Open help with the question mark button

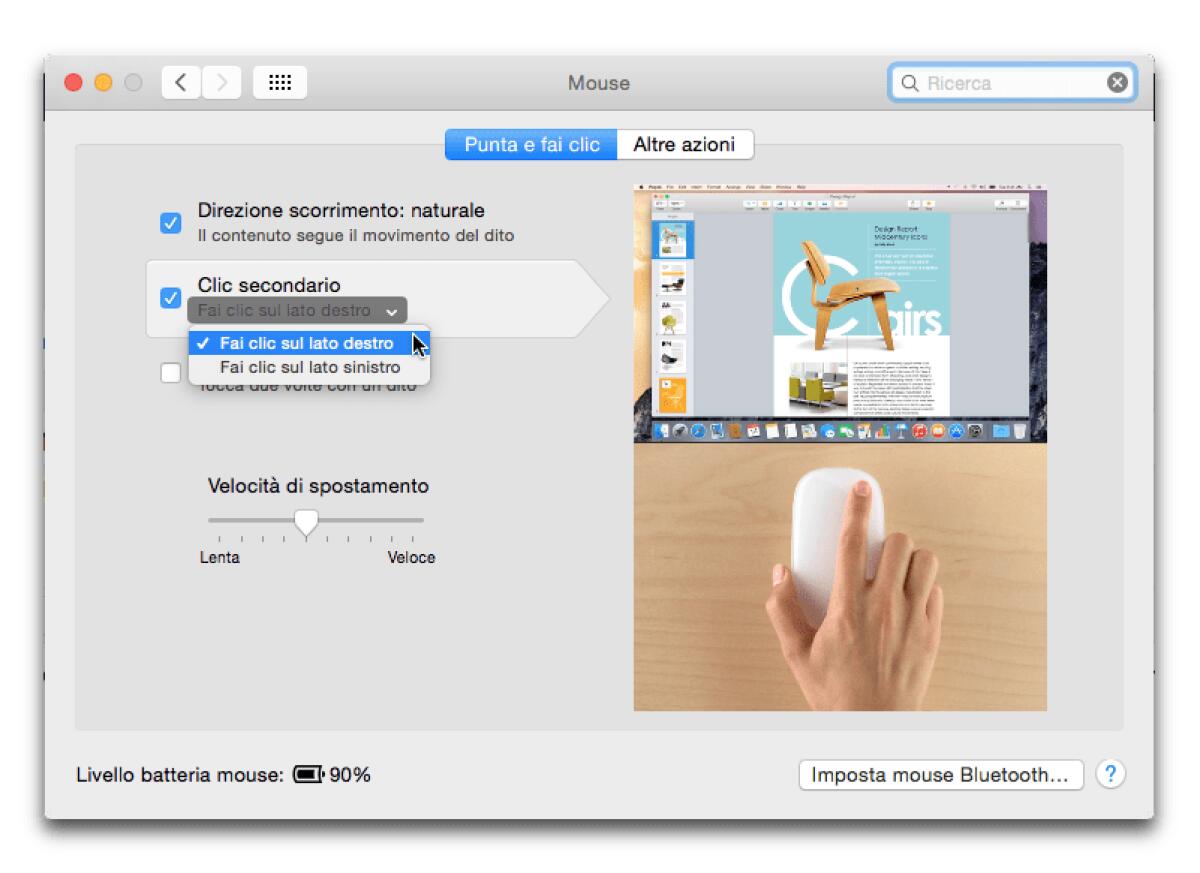pos(1108,774)
